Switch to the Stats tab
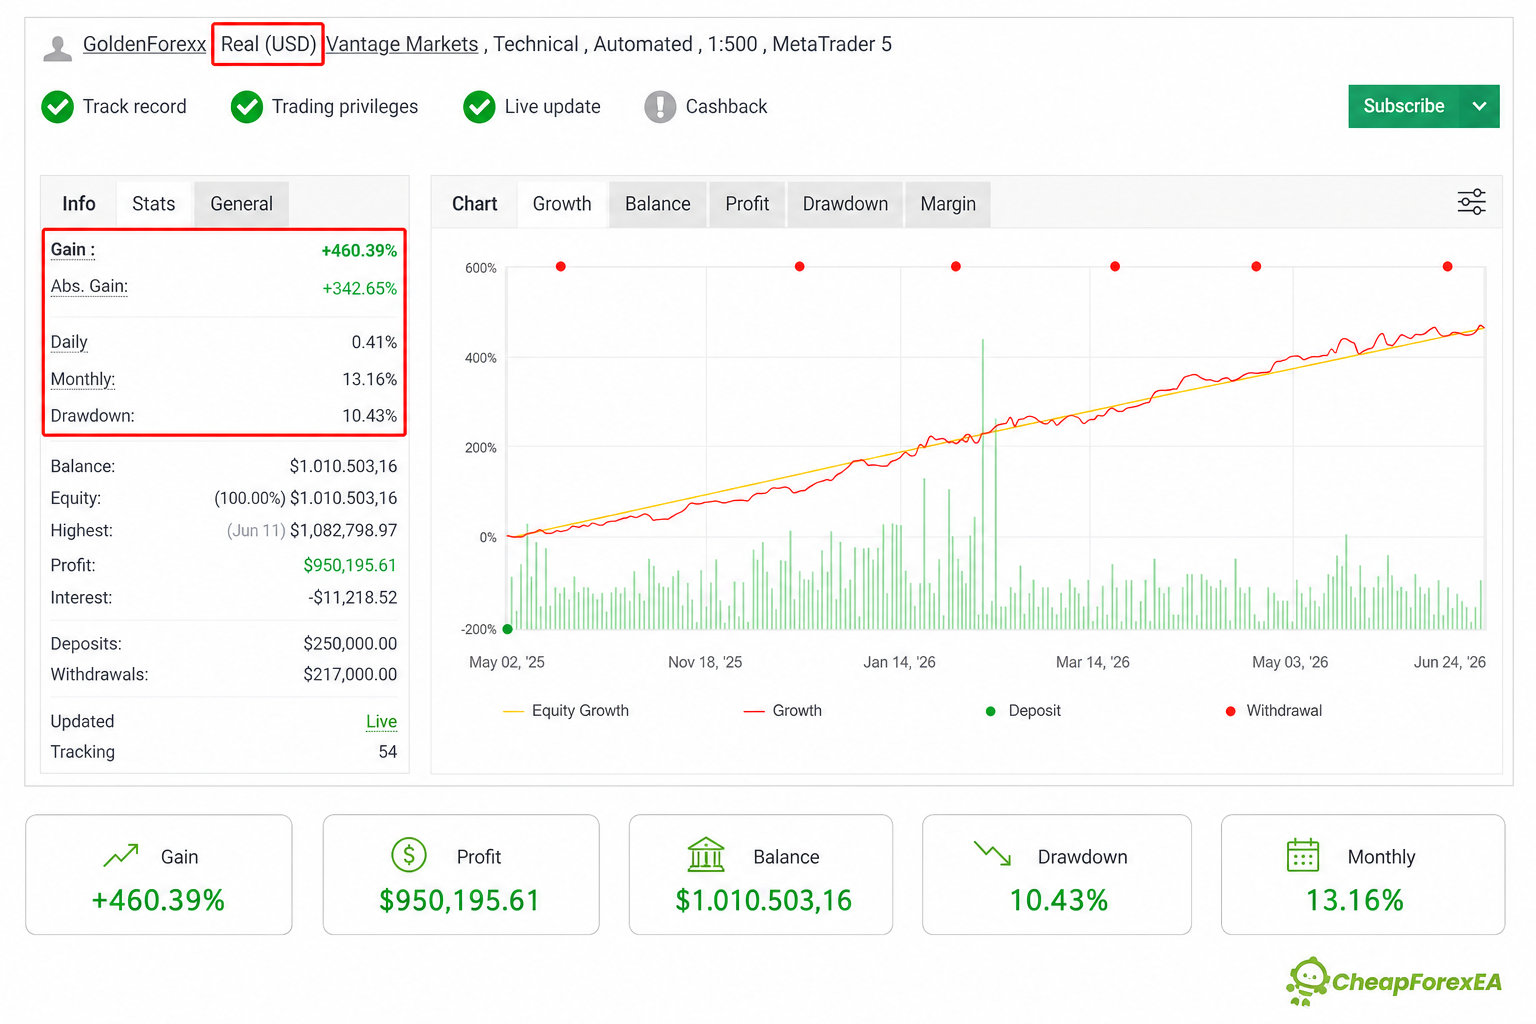 coord(154,204)
